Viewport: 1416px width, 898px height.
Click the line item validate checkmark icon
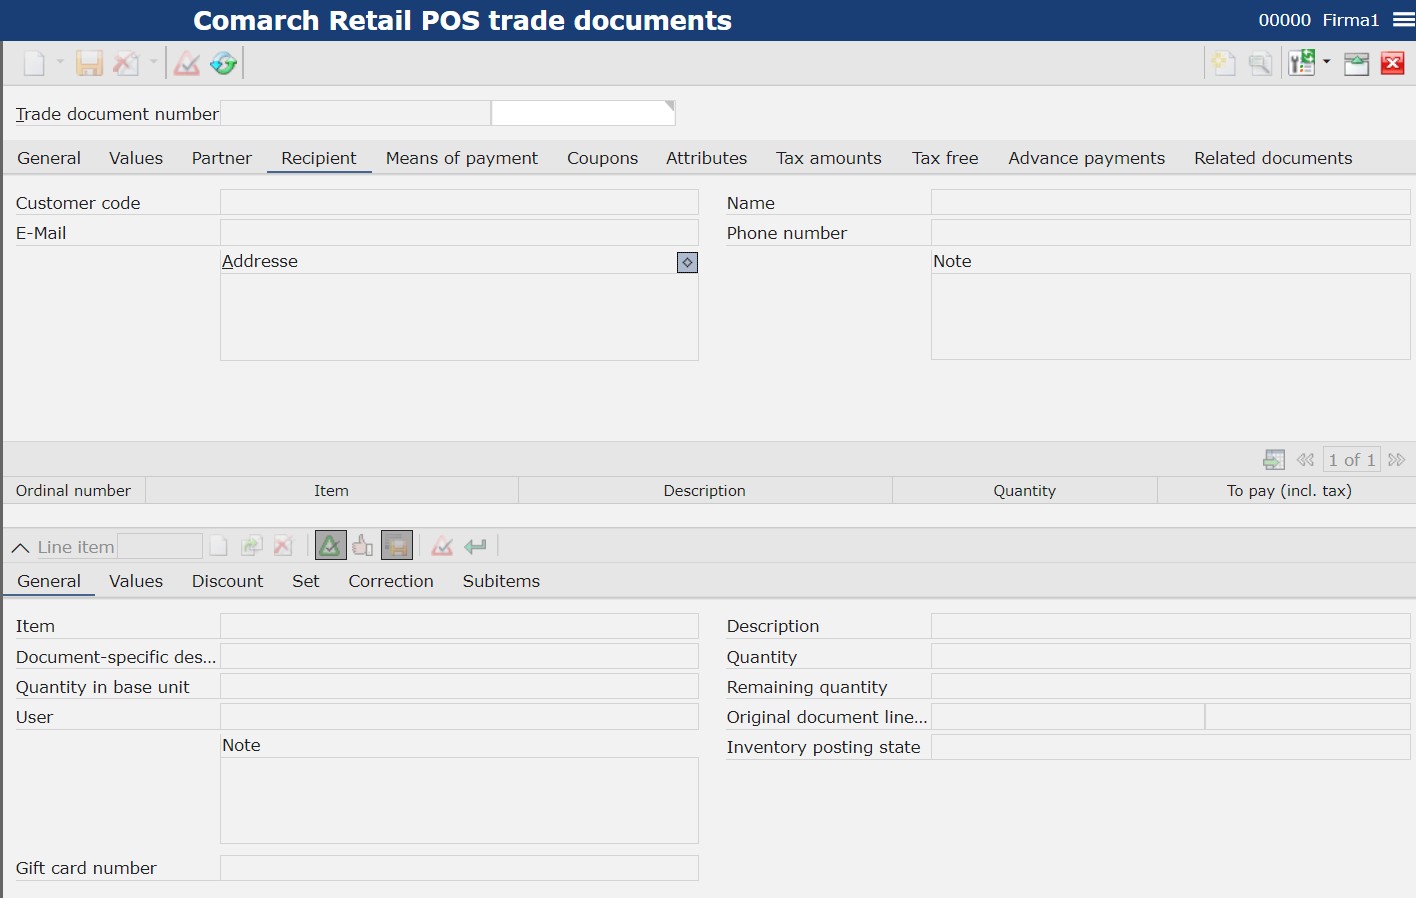442,546
